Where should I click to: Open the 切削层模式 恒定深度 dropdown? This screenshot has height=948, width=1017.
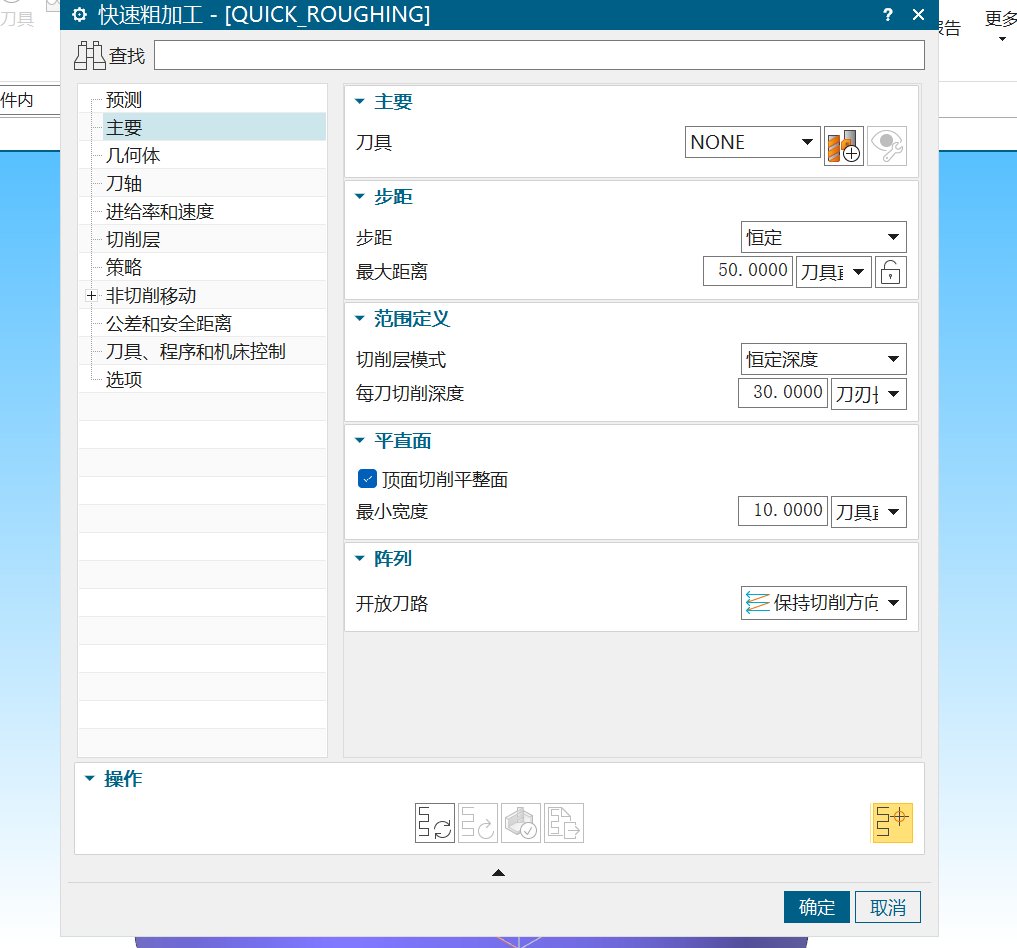pyautogui.click(x=824, y=359)
